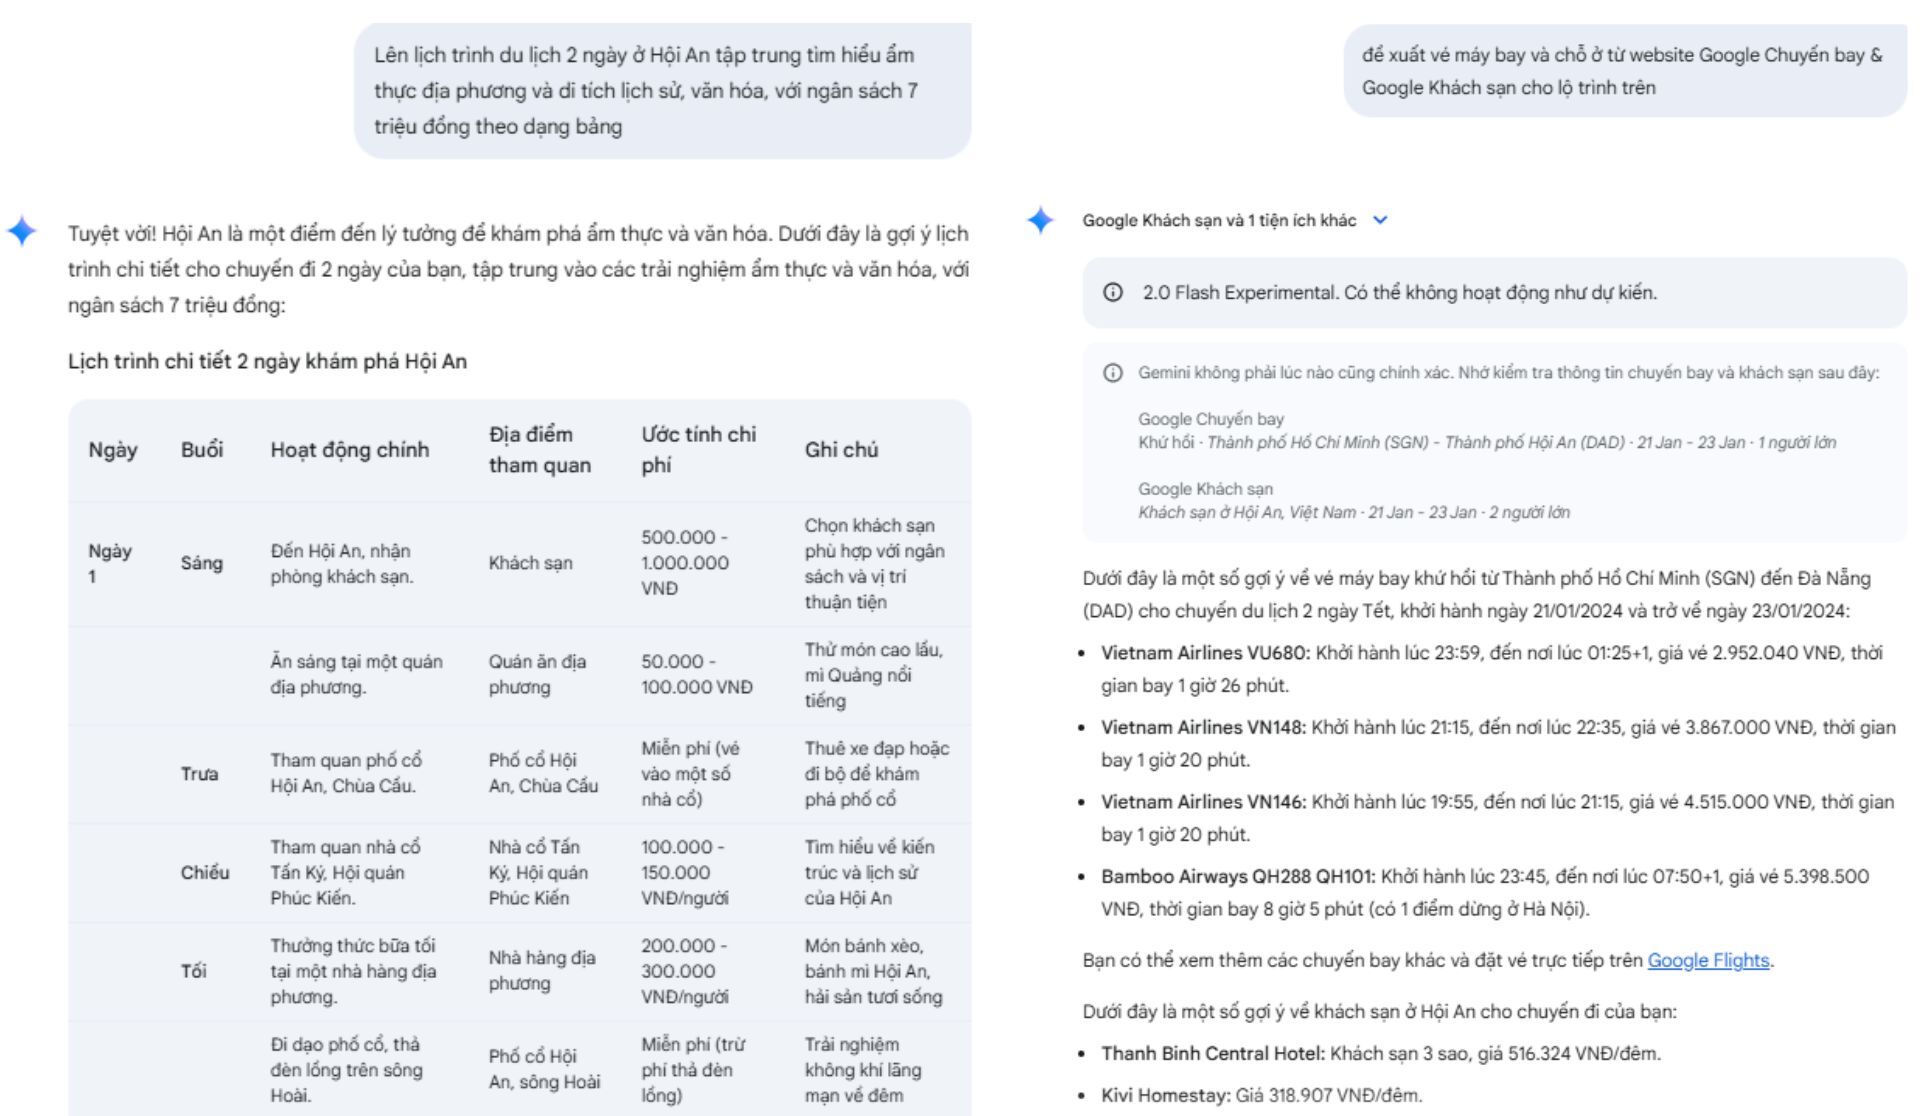Click the Ngày column header in table
Screen dimensions: 1920x1116
click(113, 450)
